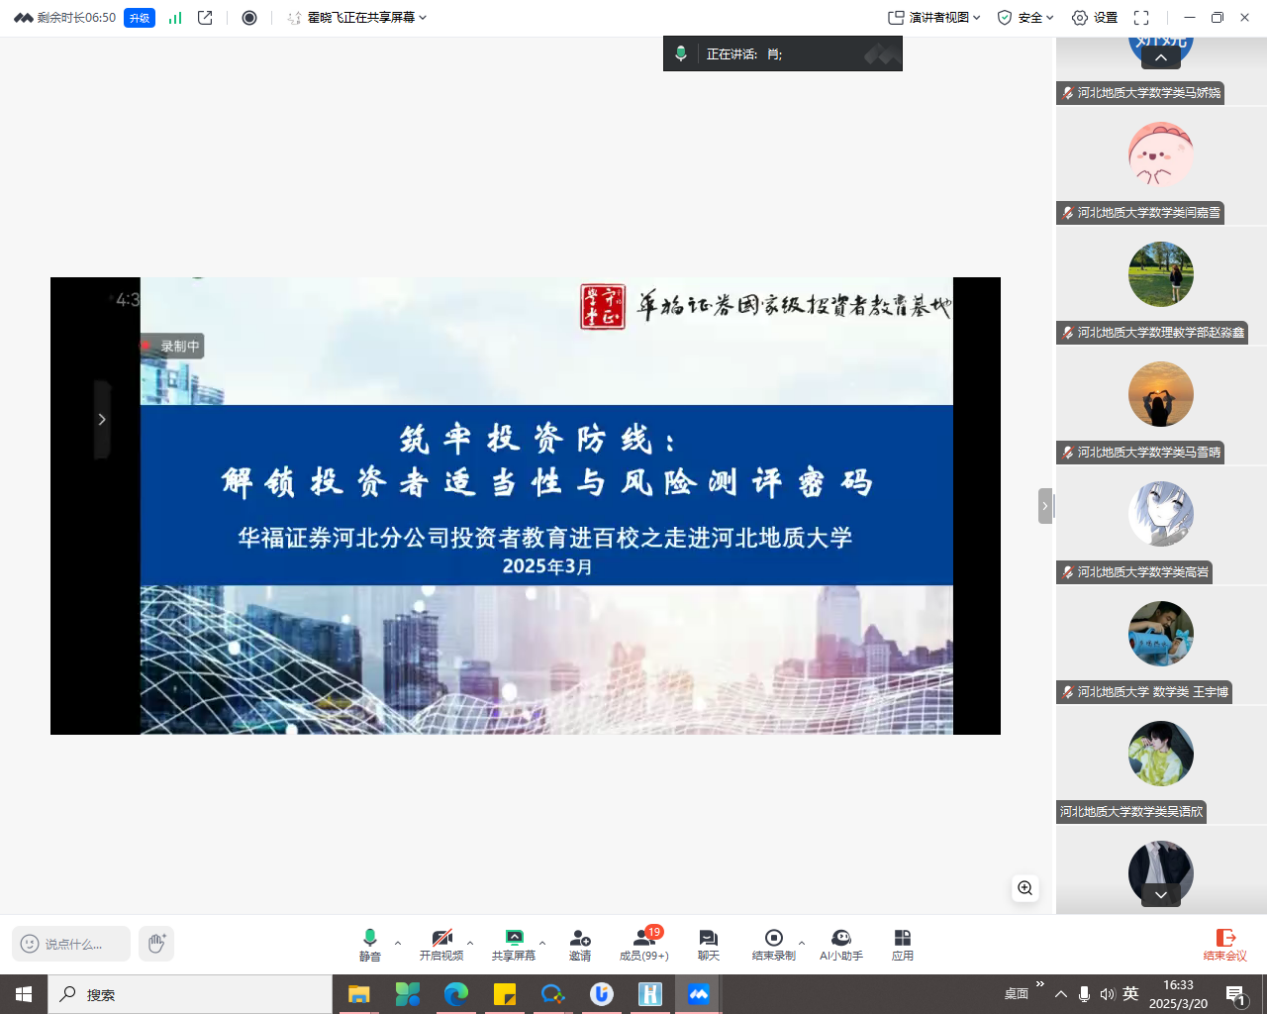This screenshot has height=1014, width=1267.
Task: Click the raise hand emoji icon
Action: pos(156,943)
